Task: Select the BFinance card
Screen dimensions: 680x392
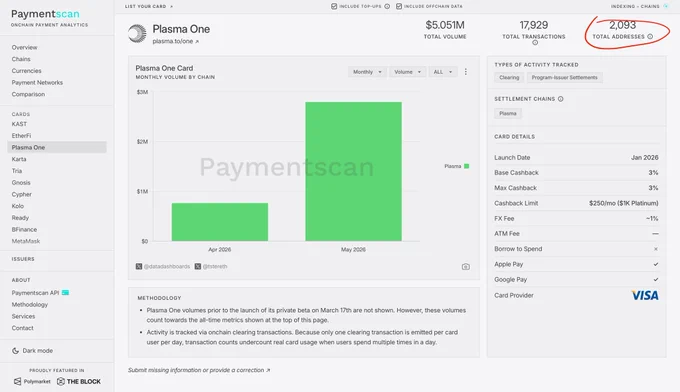Action: (24, 229)
